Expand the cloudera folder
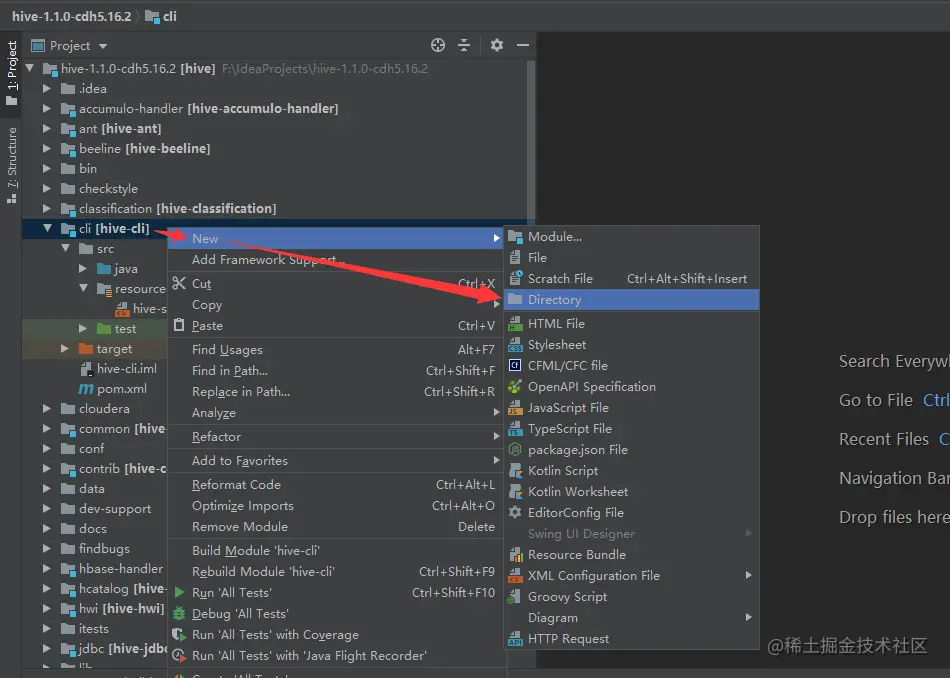 click(x=47, y=408)
